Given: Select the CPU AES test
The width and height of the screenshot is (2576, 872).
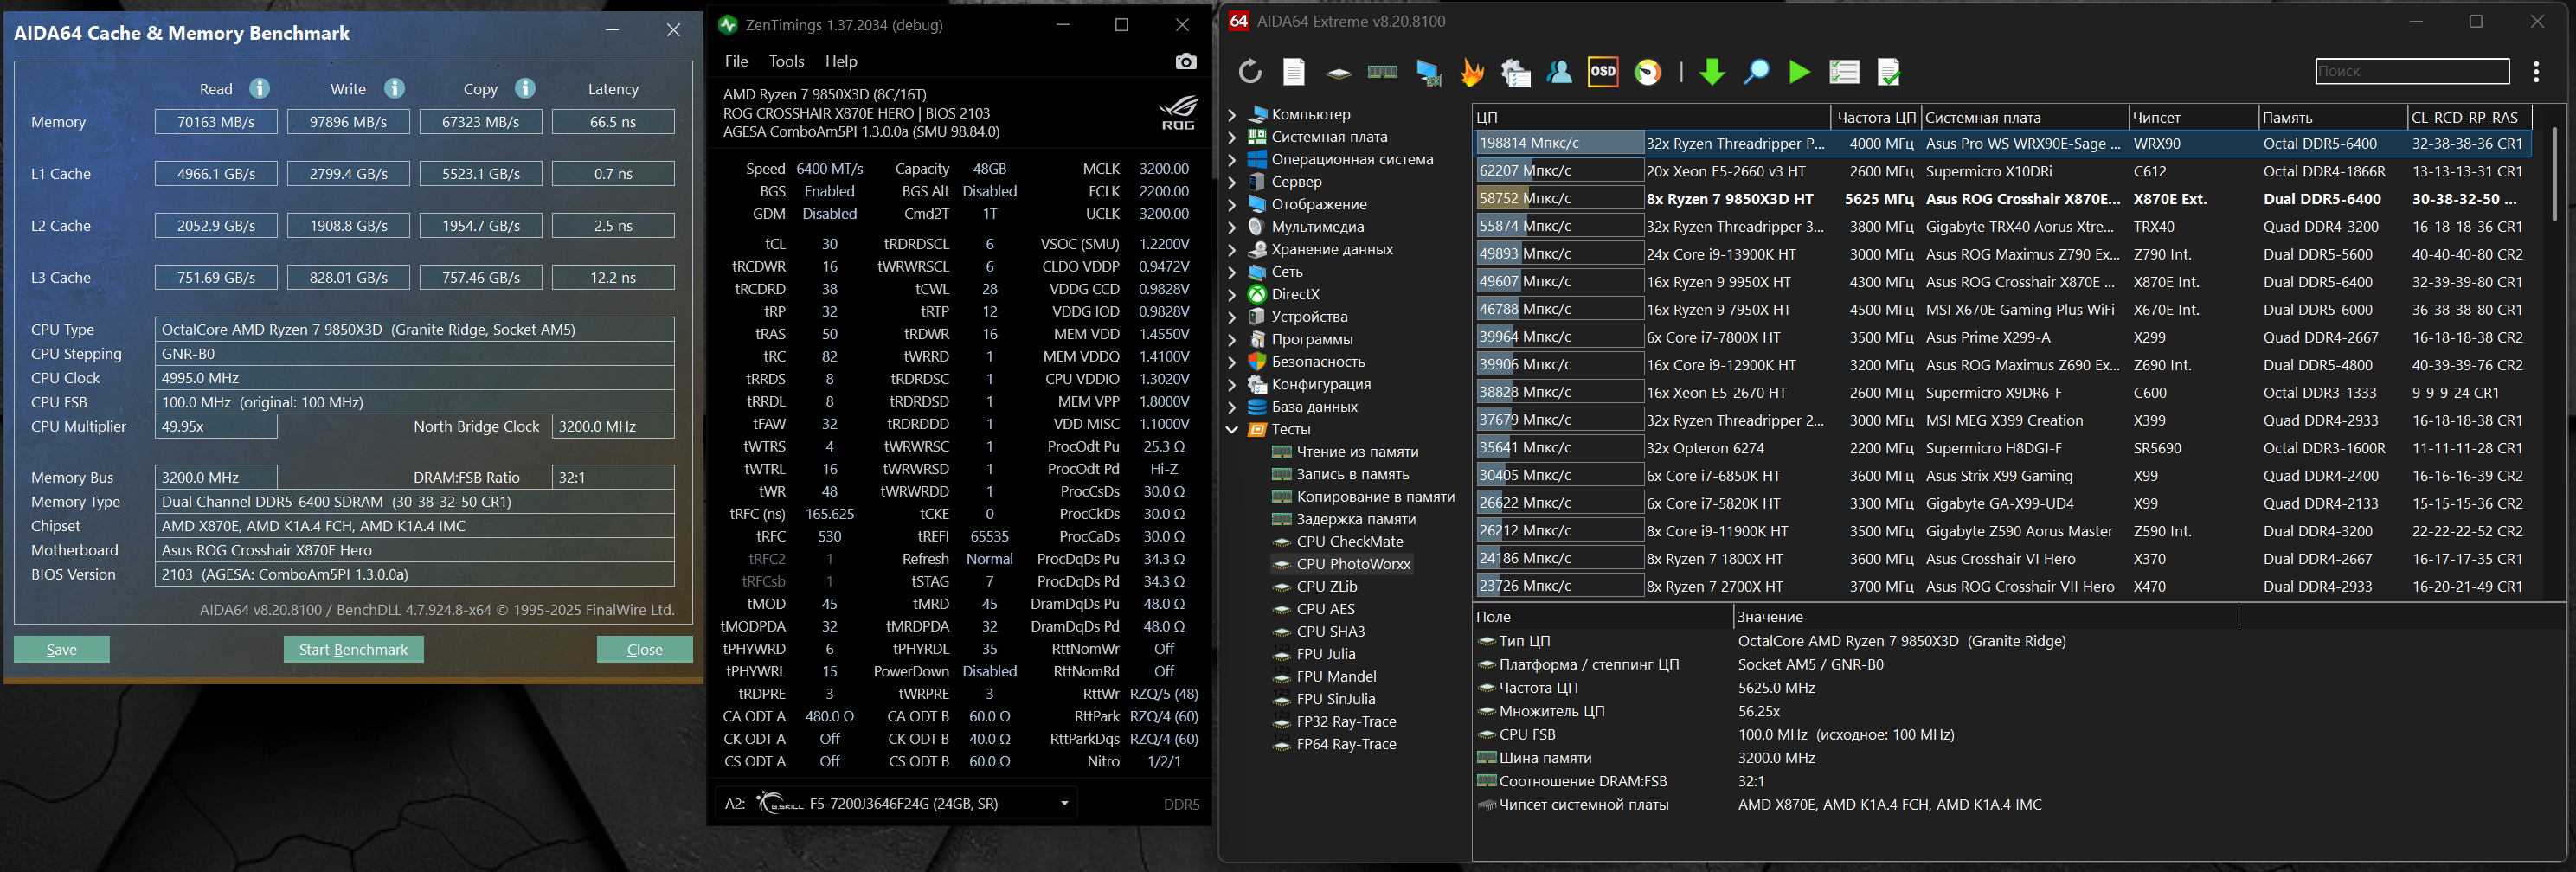Looking at the screenshot, I should 1325,610.
